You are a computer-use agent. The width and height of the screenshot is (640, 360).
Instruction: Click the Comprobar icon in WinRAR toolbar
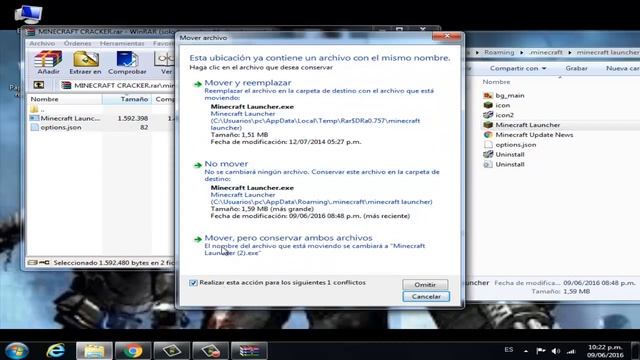pos(127,62)
